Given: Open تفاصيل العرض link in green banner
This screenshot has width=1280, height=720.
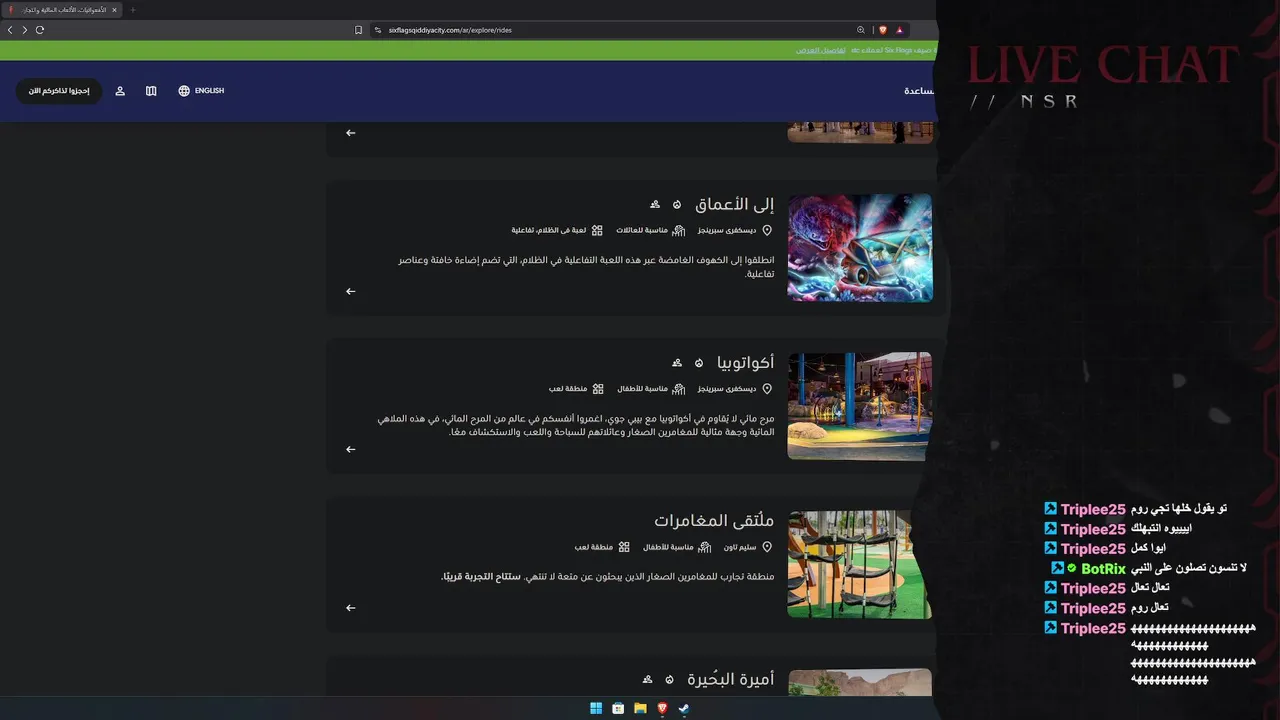Looking at the screenshot, I should pyautogui.click(x=821, y=50).
